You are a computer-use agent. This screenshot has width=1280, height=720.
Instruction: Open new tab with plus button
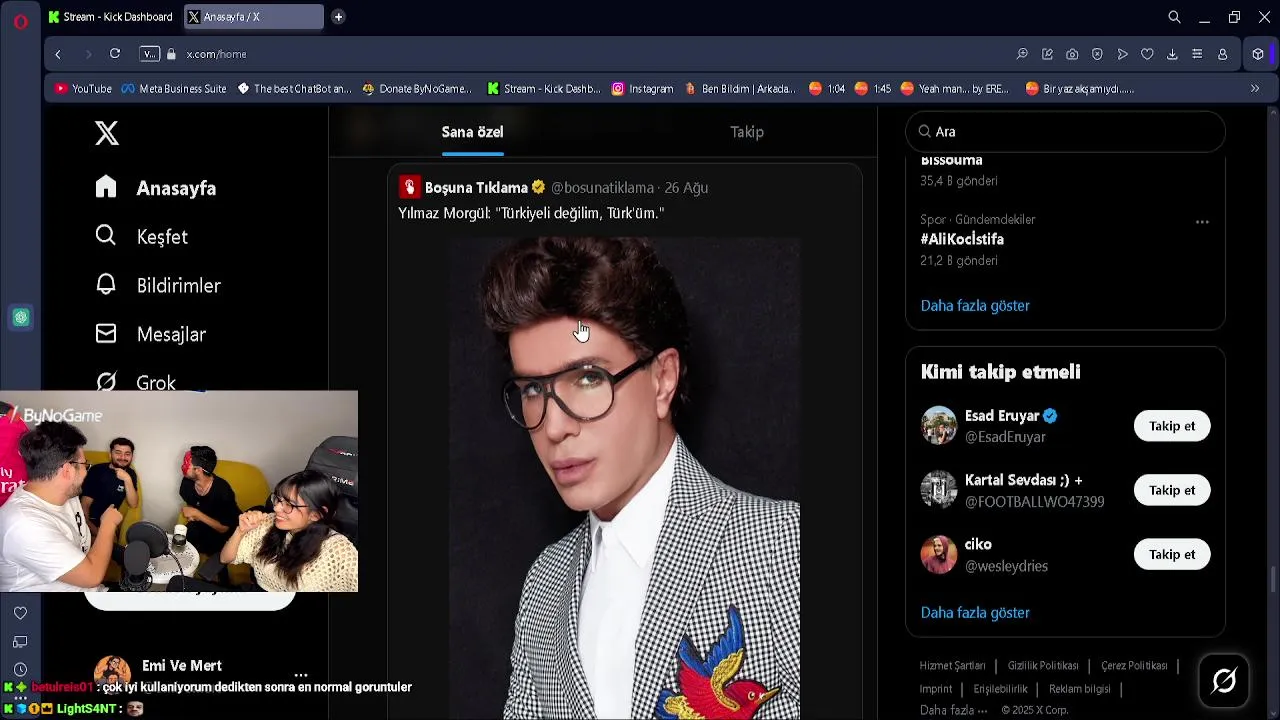click(x=338, y=17)
